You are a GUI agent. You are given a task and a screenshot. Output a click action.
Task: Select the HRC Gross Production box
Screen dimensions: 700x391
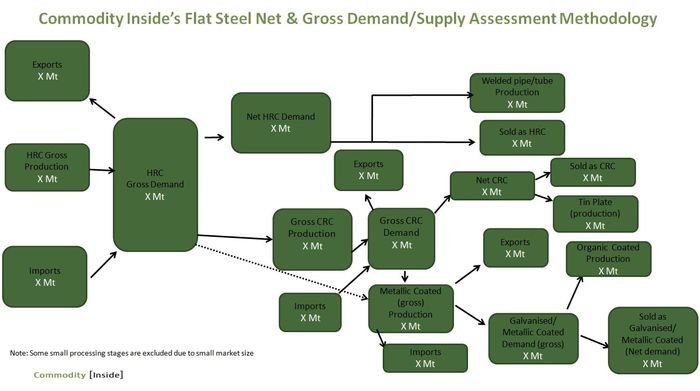click(x=47, y=167)
